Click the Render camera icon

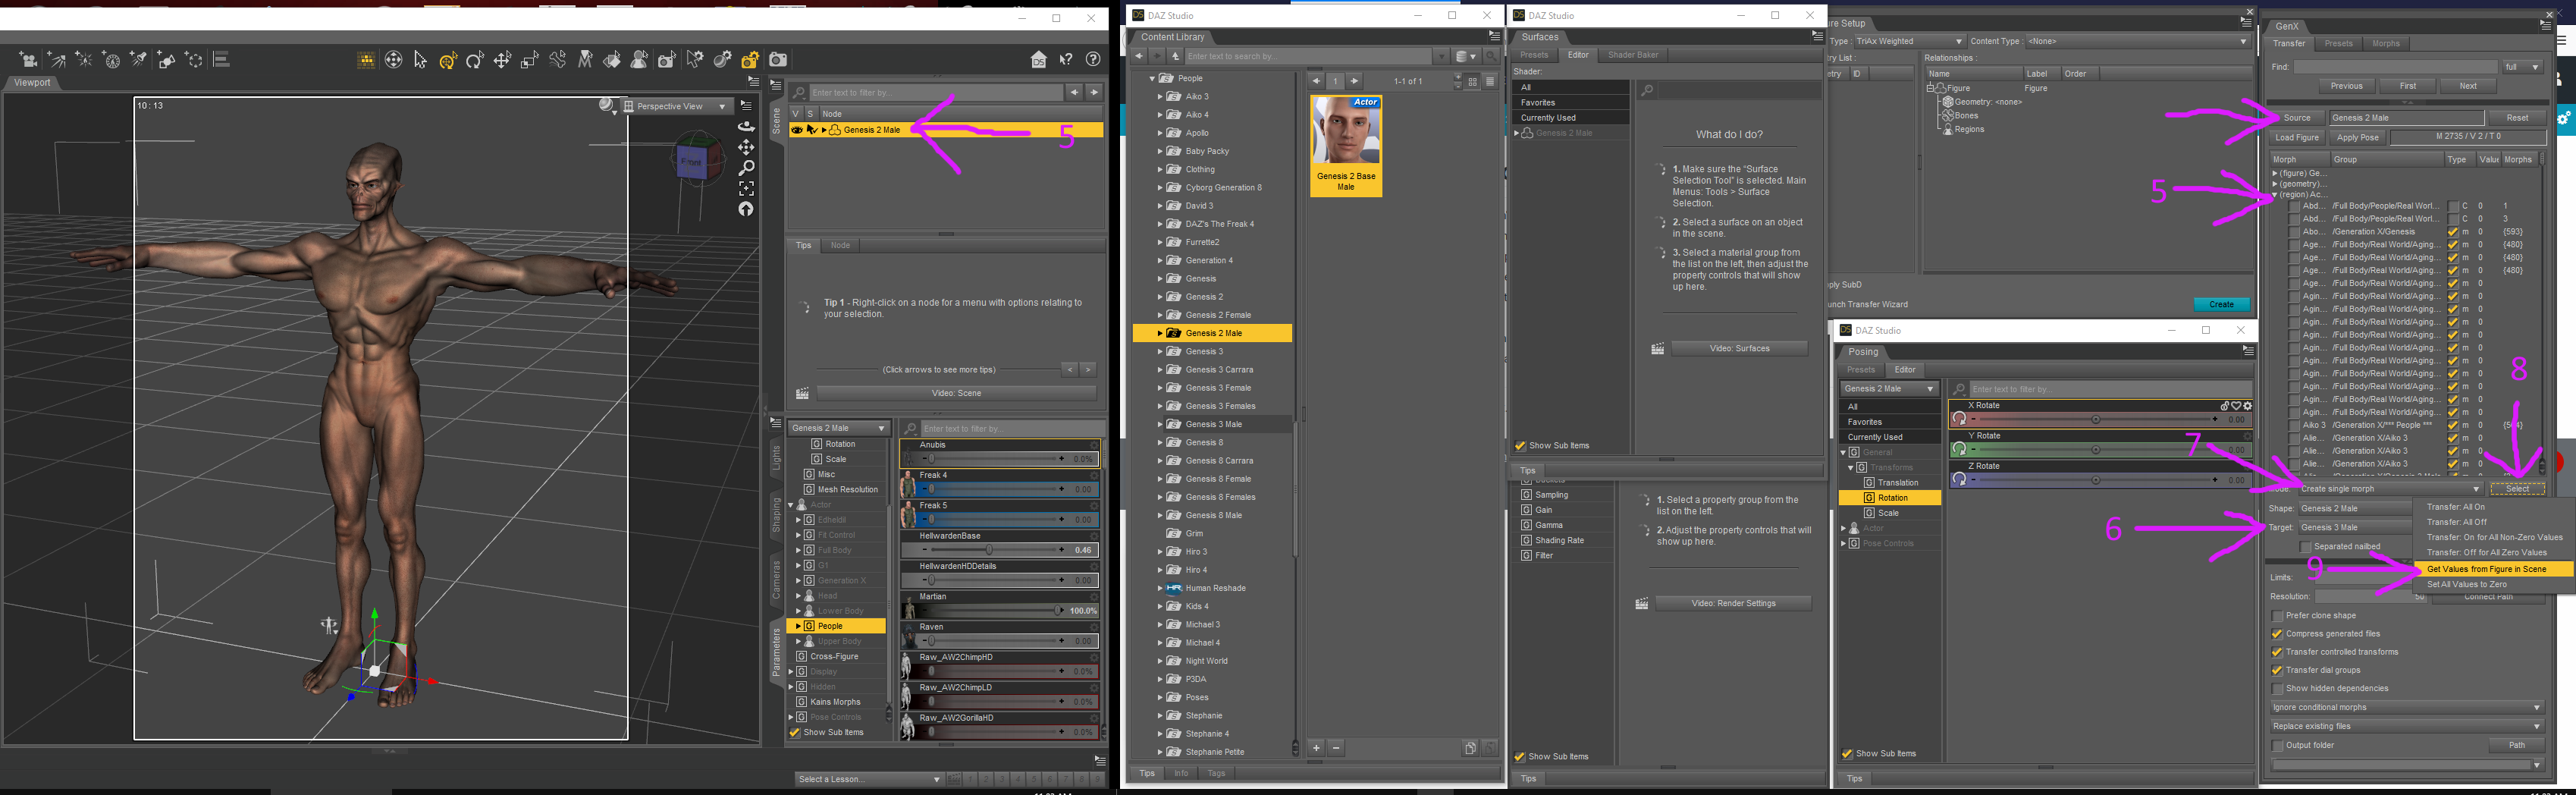(778, 60)
